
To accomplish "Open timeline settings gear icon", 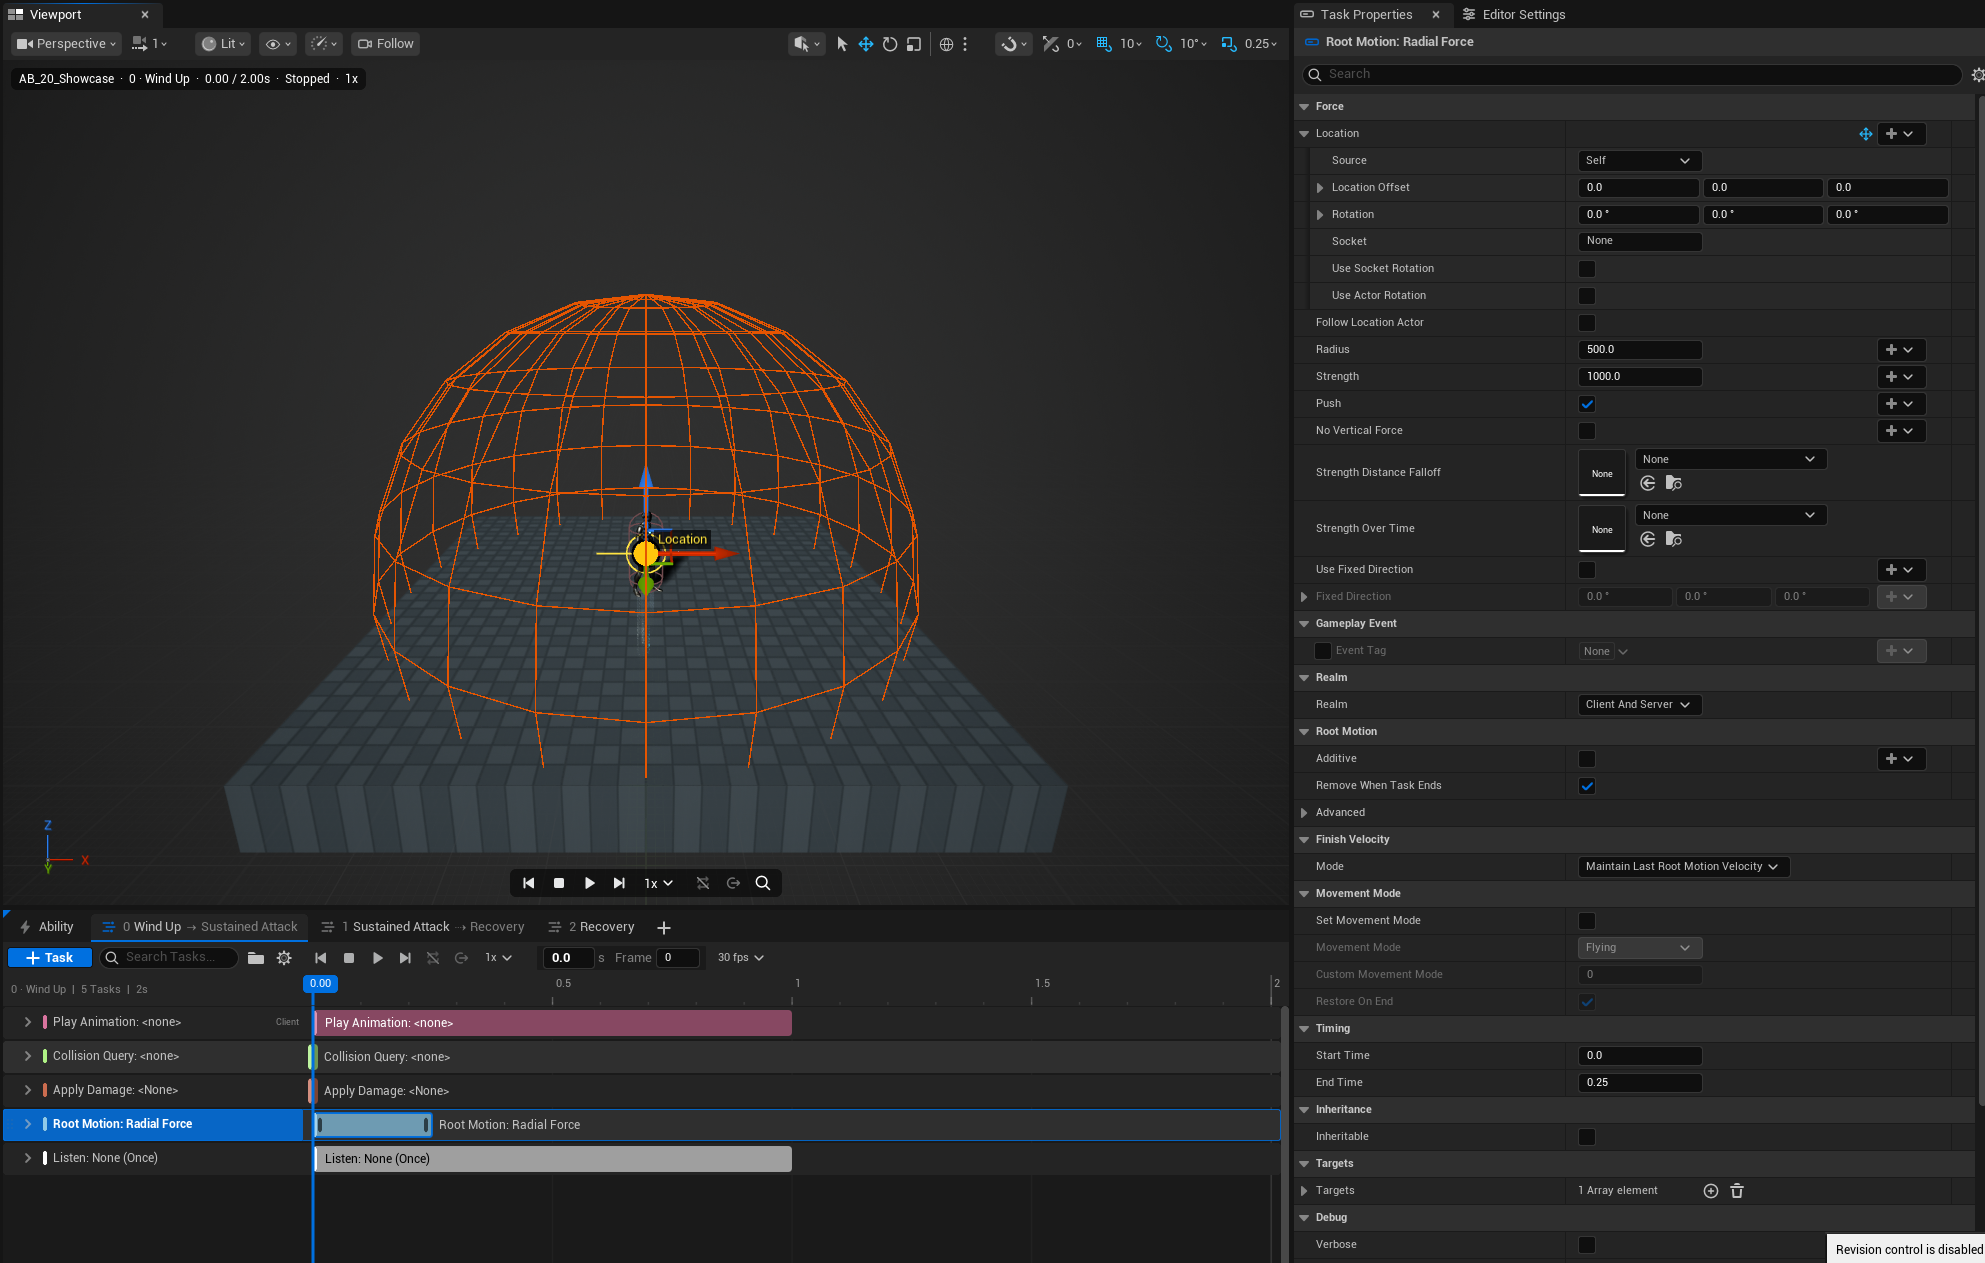I will [284, 958].
